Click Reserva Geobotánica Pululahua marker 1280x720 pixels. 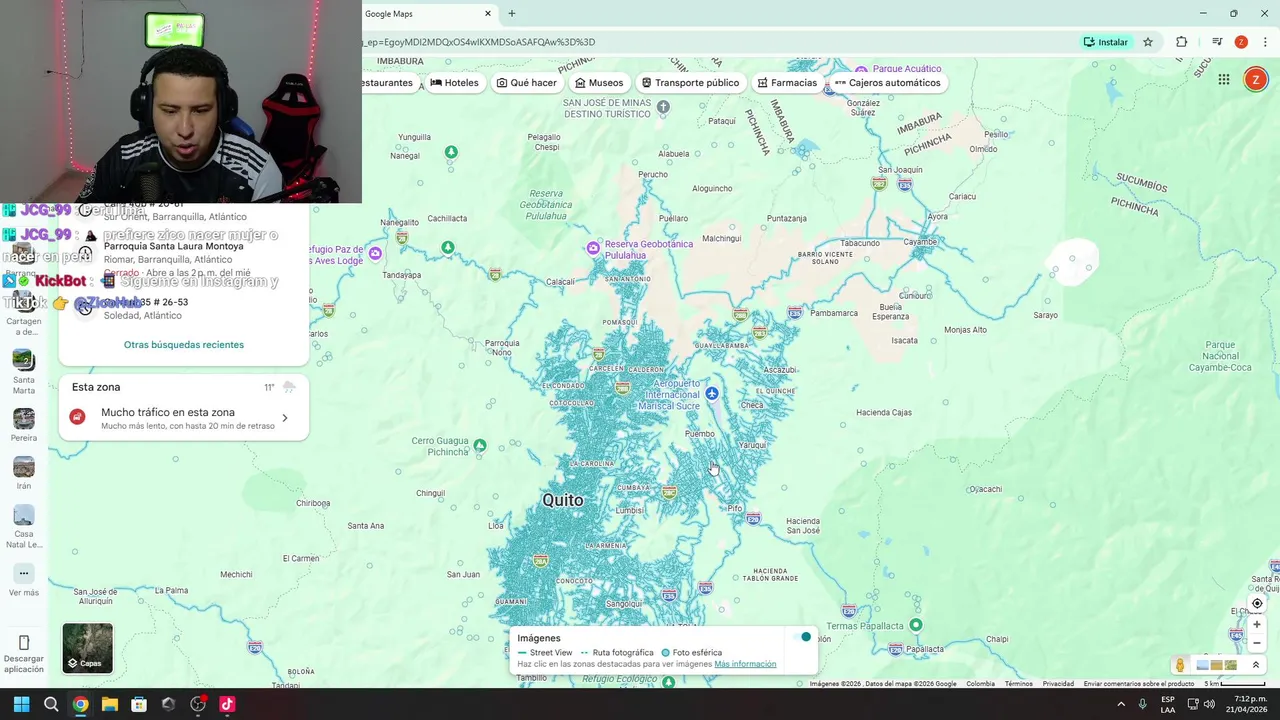(x=593, y=247)
